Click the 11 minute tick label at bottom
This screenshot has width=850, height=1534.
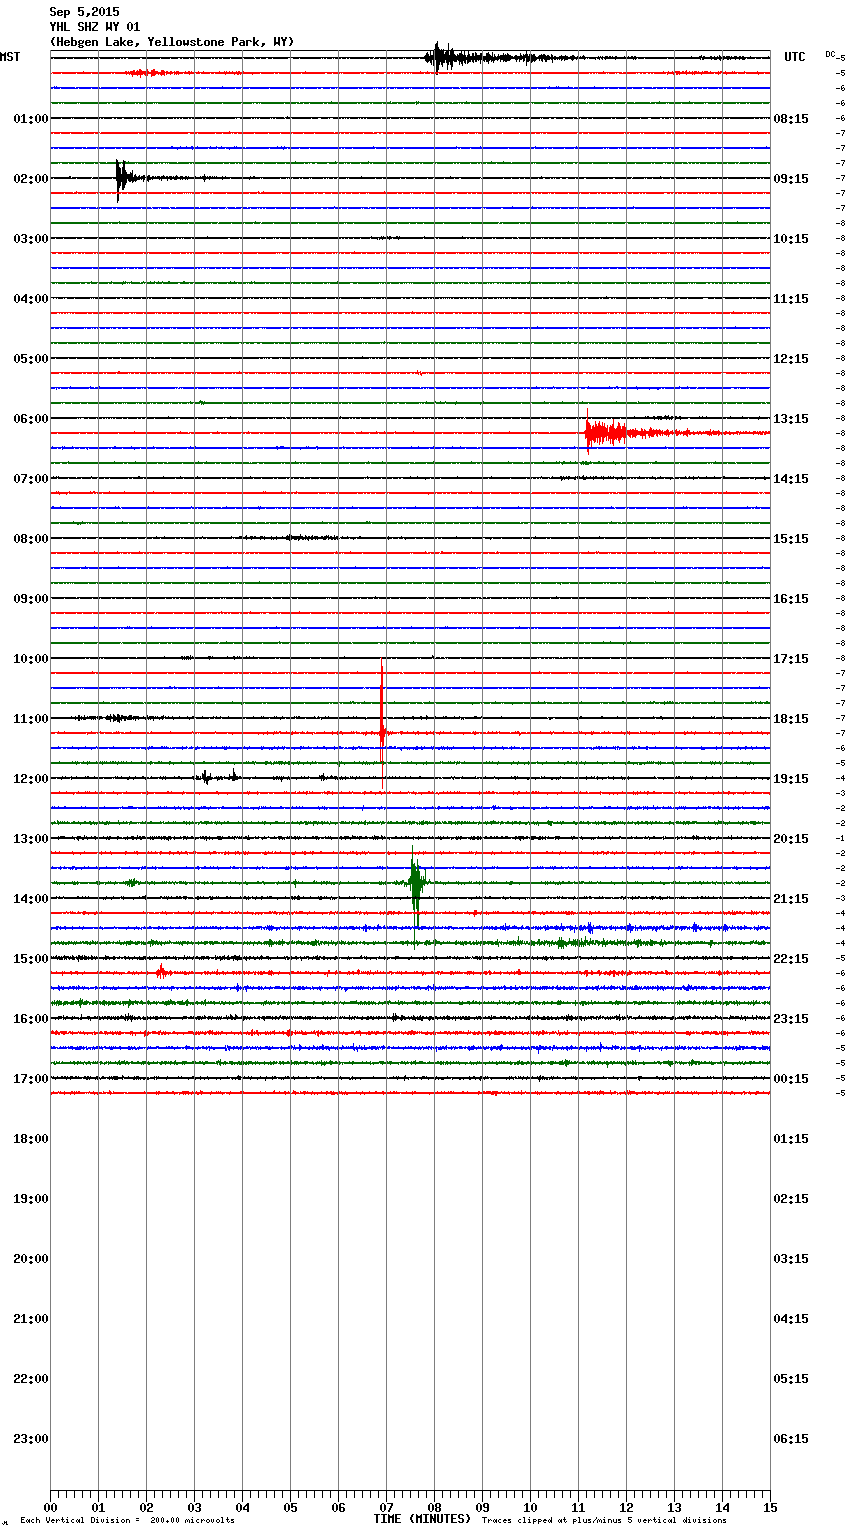[578, 1507]
